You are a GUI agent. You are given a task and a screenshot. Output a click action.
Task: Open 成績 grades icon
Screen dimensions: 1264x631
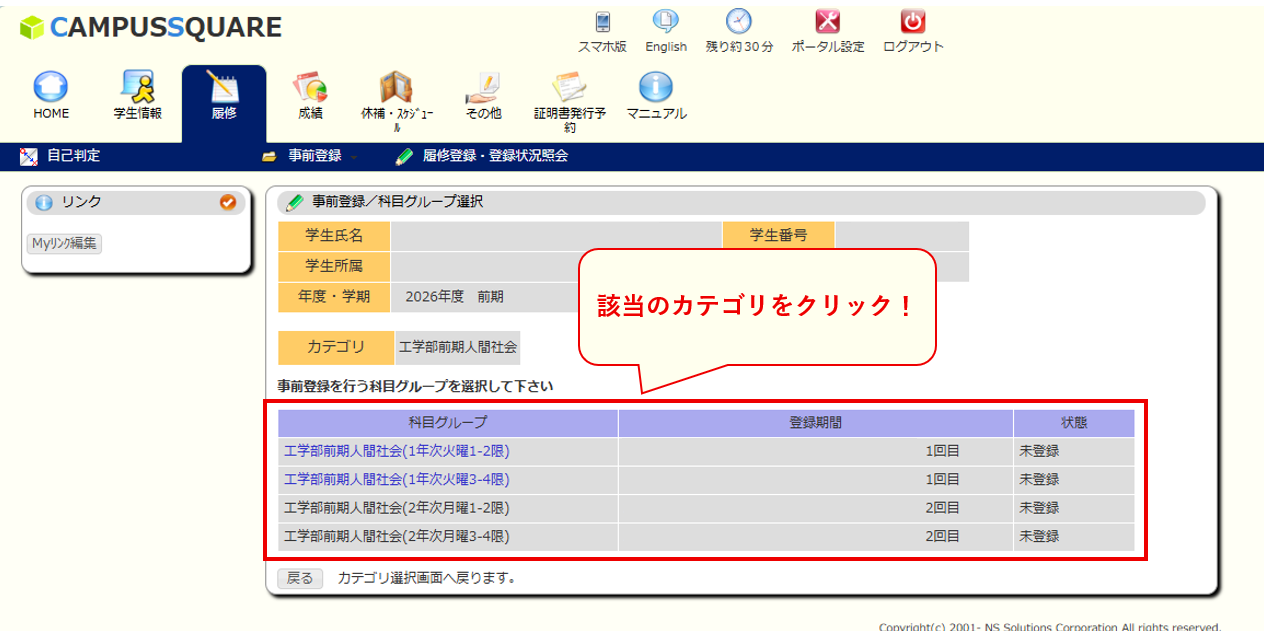[310, 87]
